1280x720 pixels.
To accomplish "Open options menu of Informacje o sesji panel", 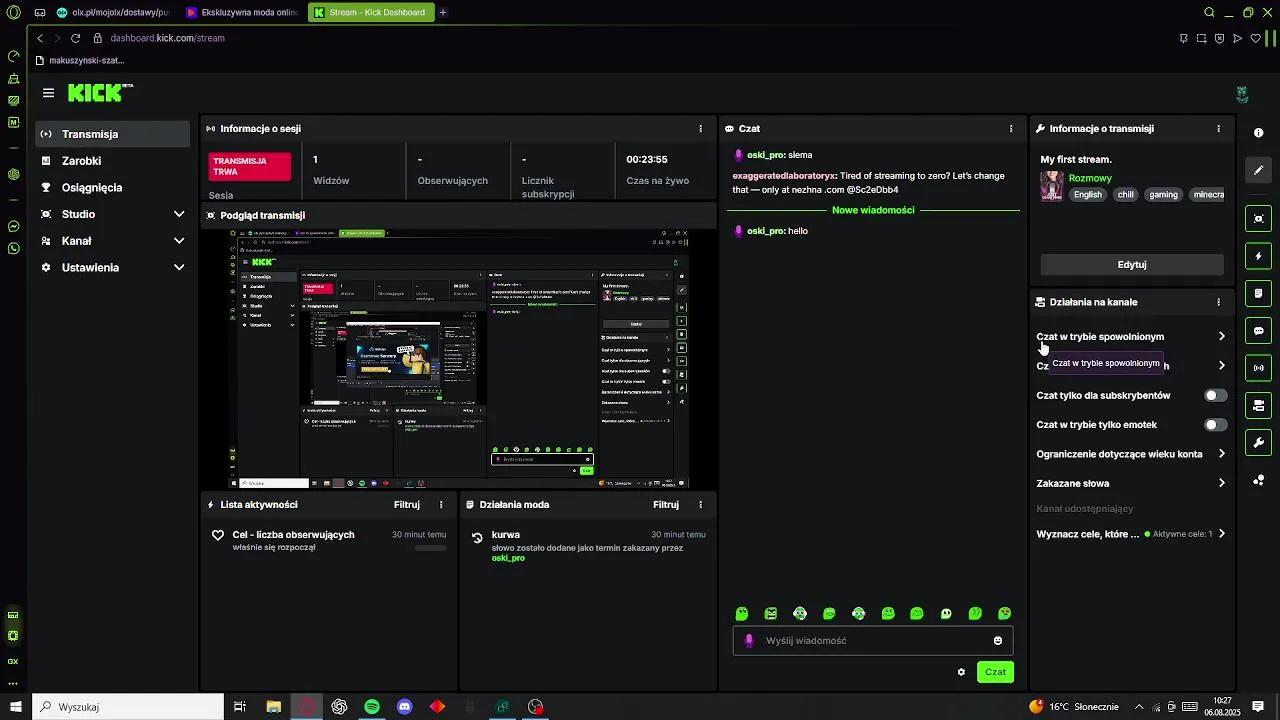I will pyautogui.click(x=700, y=129).
